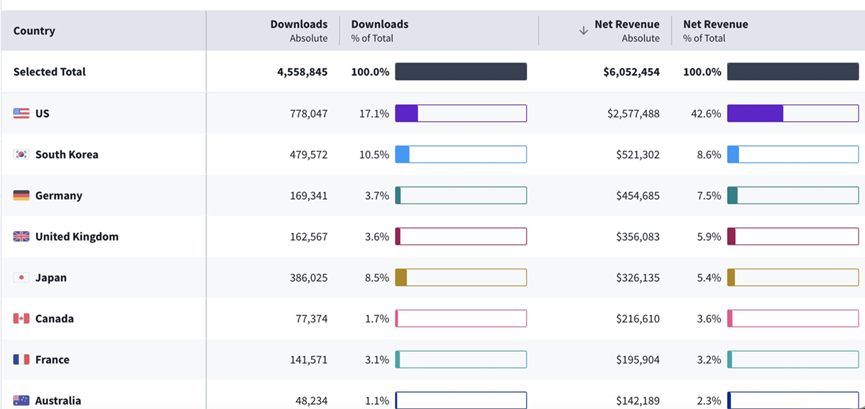865x409 pixels.
Task: Click Japan downloads value 386,025
Action: 308,278
